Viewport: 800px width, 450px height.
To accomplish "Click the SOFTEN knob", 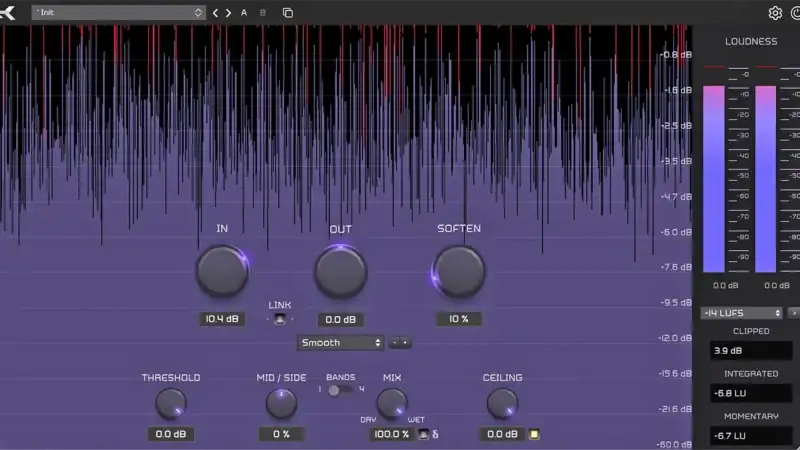I will point(459,271).
